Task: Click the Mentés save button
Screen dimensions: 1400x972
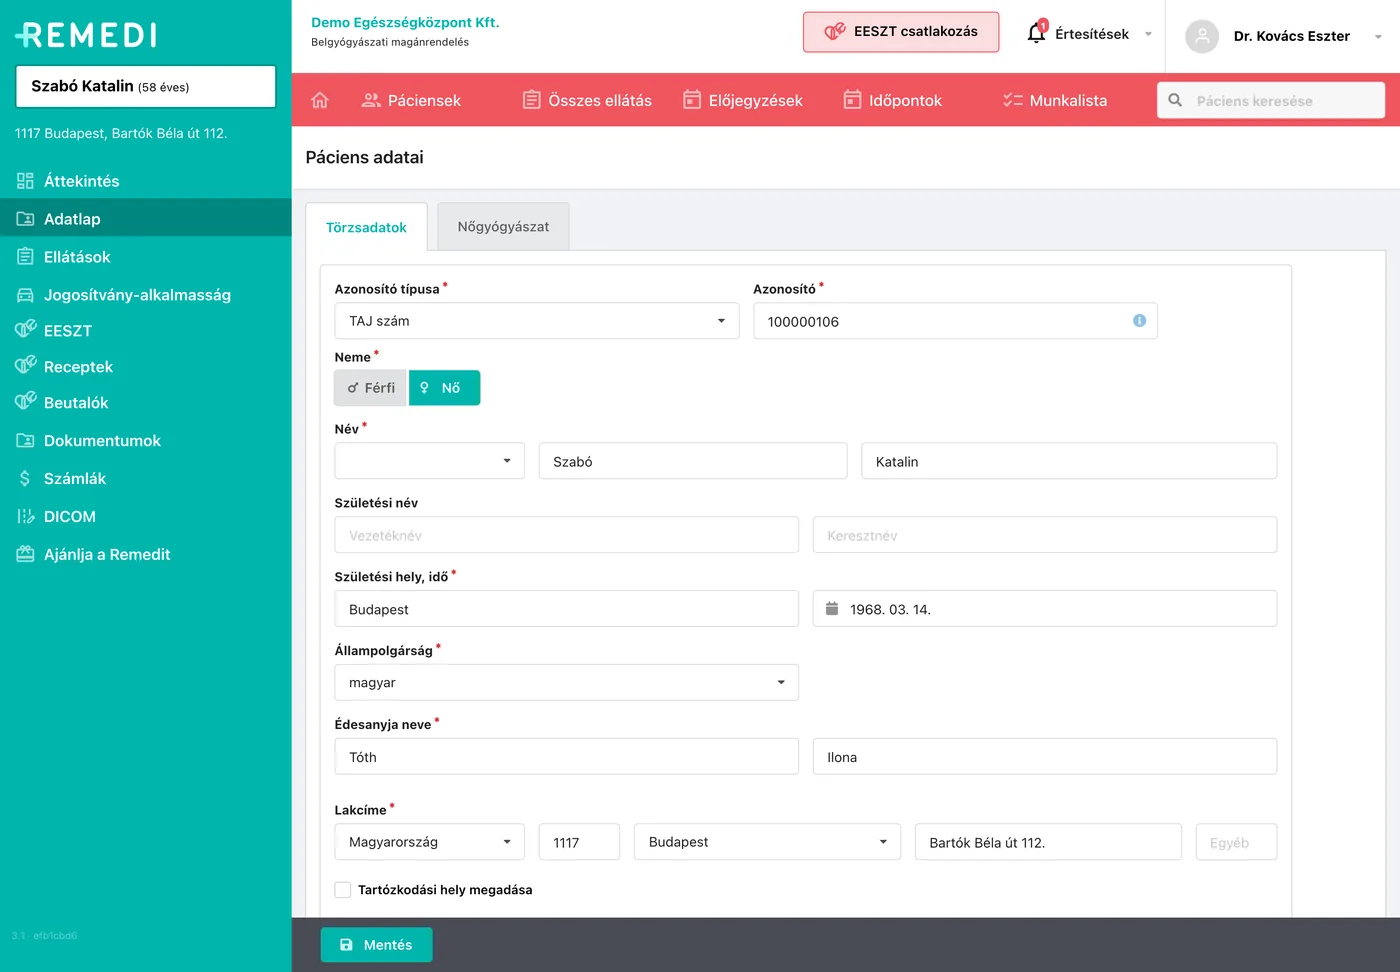Action: [377, 945]
